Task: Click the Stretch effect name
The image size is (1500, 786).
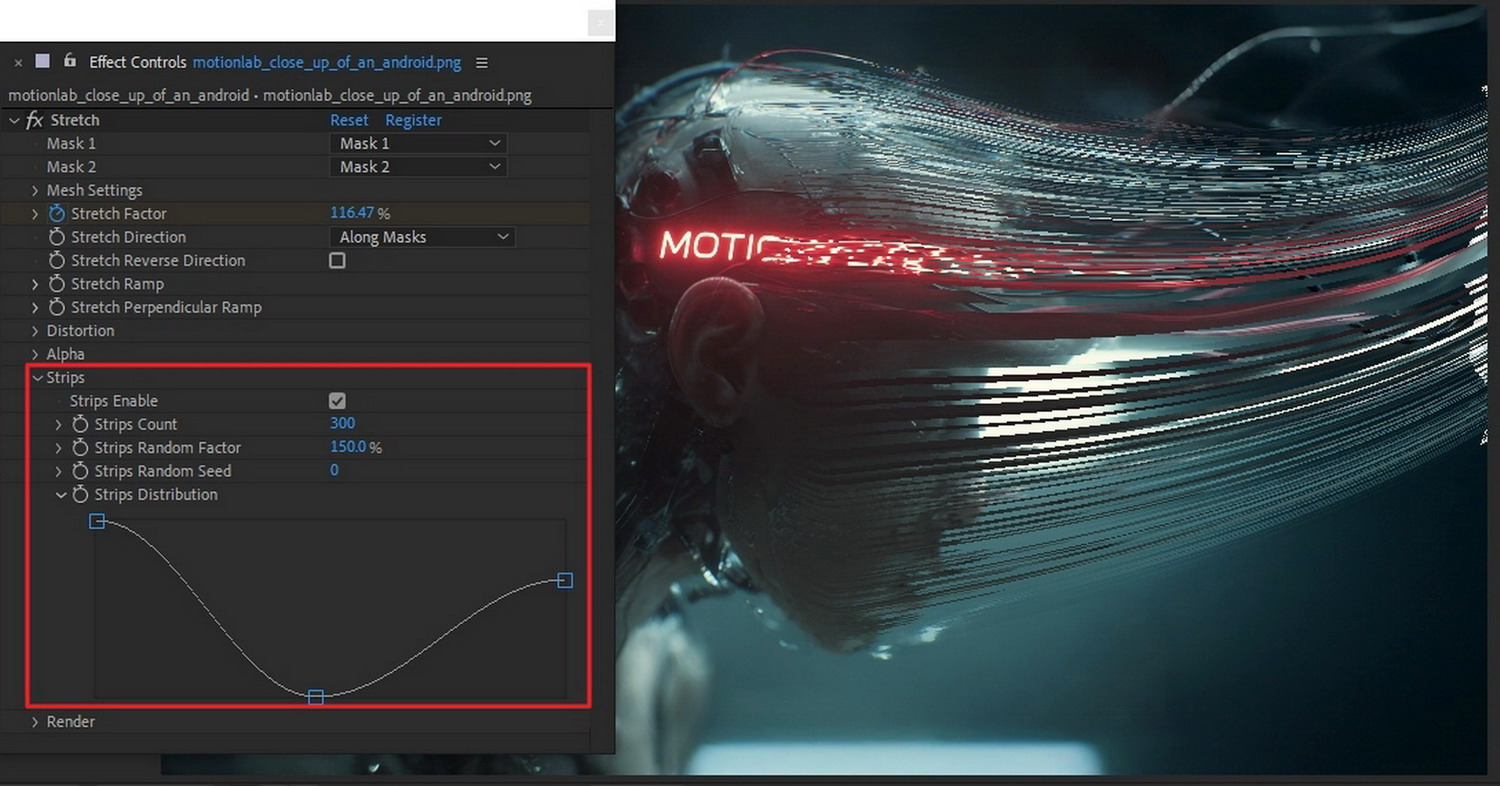Action: pos(75,120)
